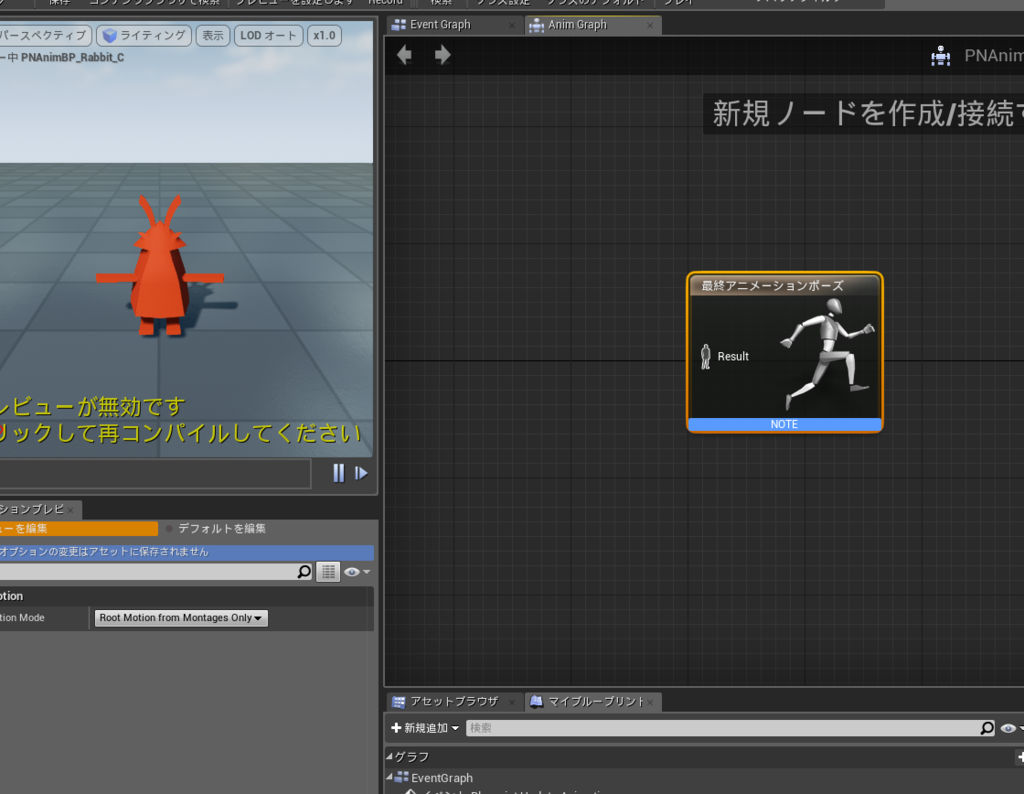Open the 新規追加 dropdown in My Blueprint

pos(424,728)
